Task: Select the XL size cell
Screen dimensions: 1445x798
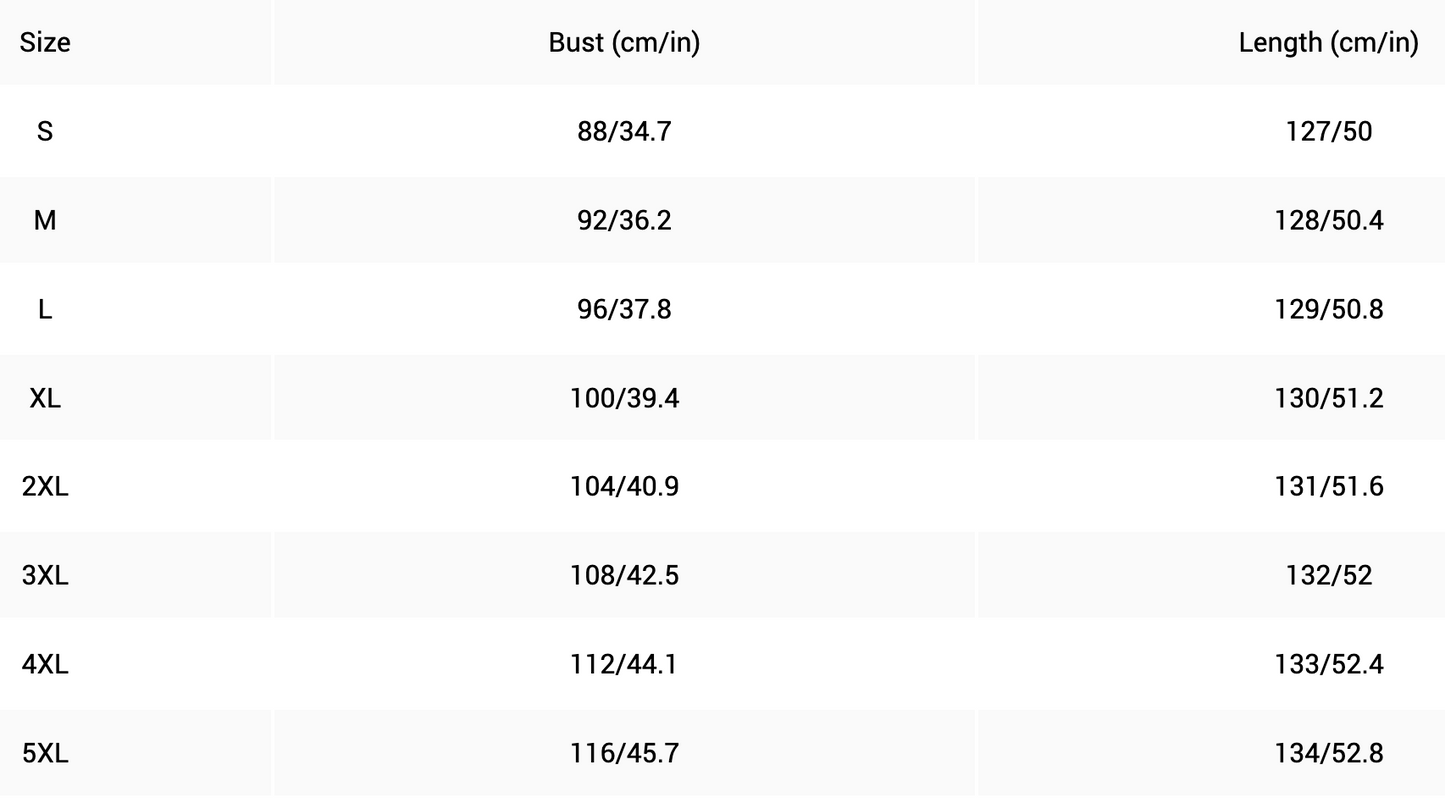Action: [x=45, y=398]
